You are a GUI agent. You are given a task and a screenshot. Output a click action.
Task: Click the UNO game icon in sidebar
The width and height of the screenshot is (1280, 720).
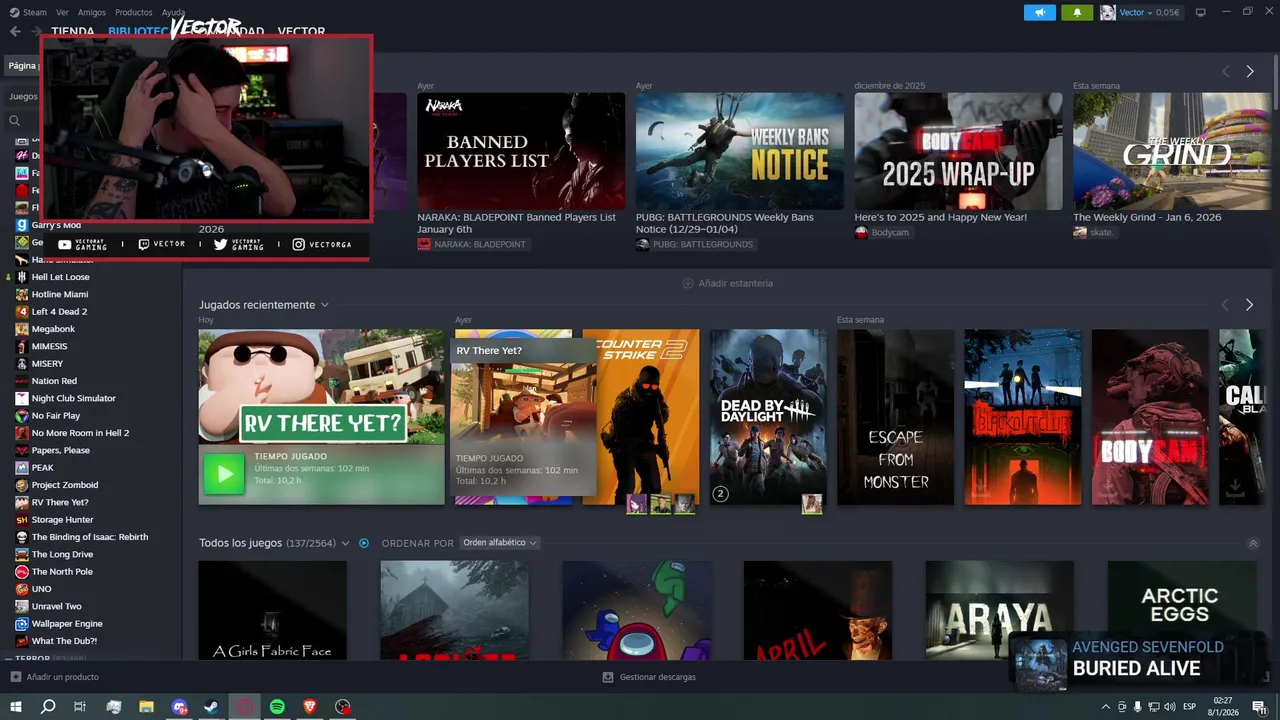coord(22,589)
